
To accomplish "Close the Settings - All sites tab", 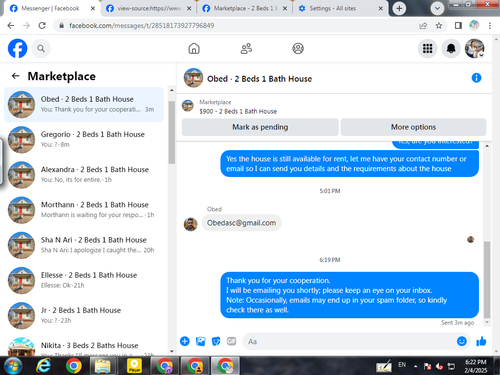I will [380, 9].
